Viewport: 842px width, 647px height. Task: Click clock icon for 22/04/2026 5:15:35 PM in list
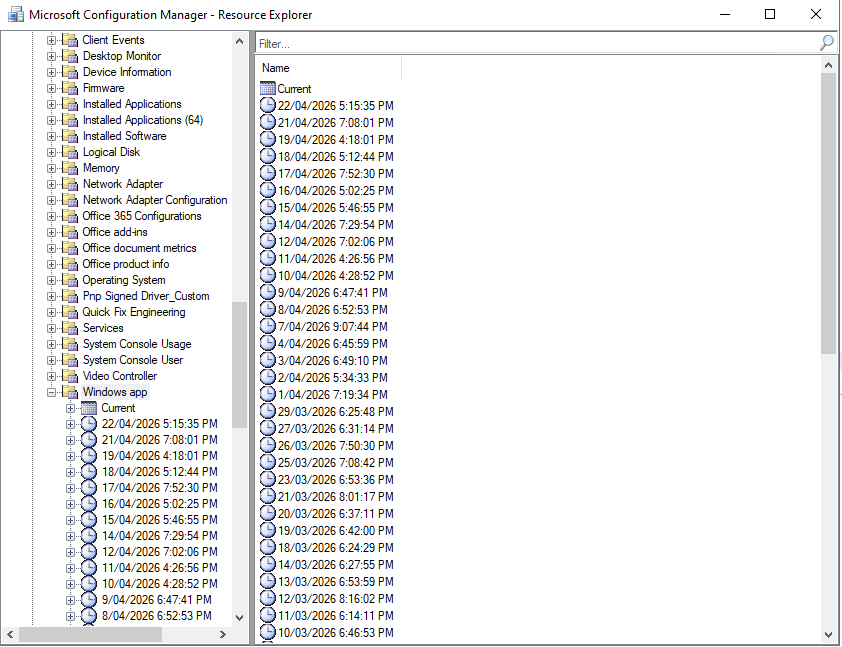pyautogui.click(x=268, y=105)
